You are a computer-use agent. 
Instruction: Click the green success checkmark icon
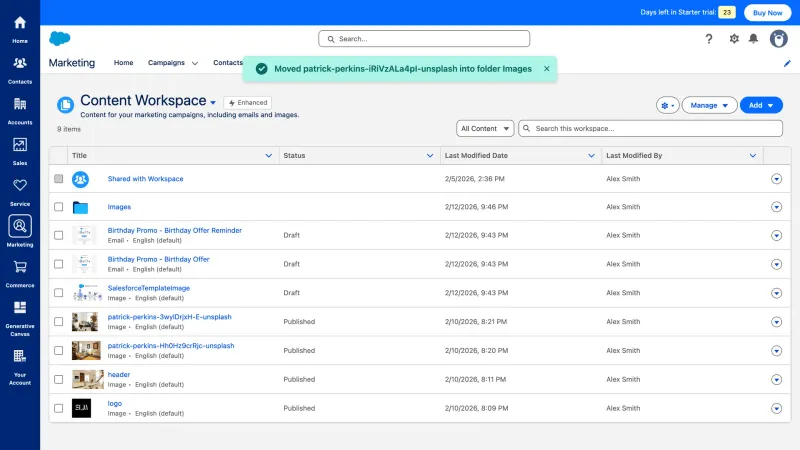tap(262, 69)
